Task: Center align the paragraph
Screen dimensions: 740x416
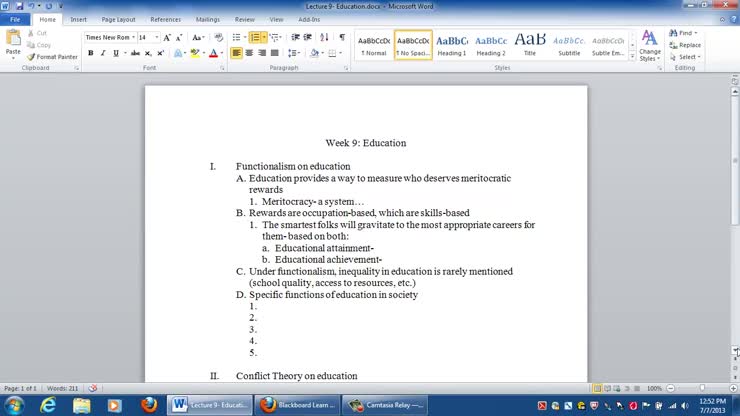Action: point(249,53)
